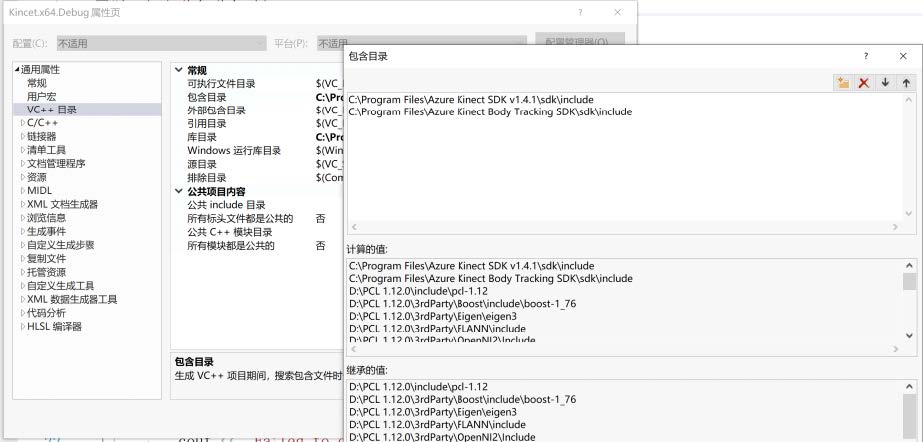The image size is (923, 442).
Task: Select XML 数据生成器工具 tree item
Action: (72, 299)
